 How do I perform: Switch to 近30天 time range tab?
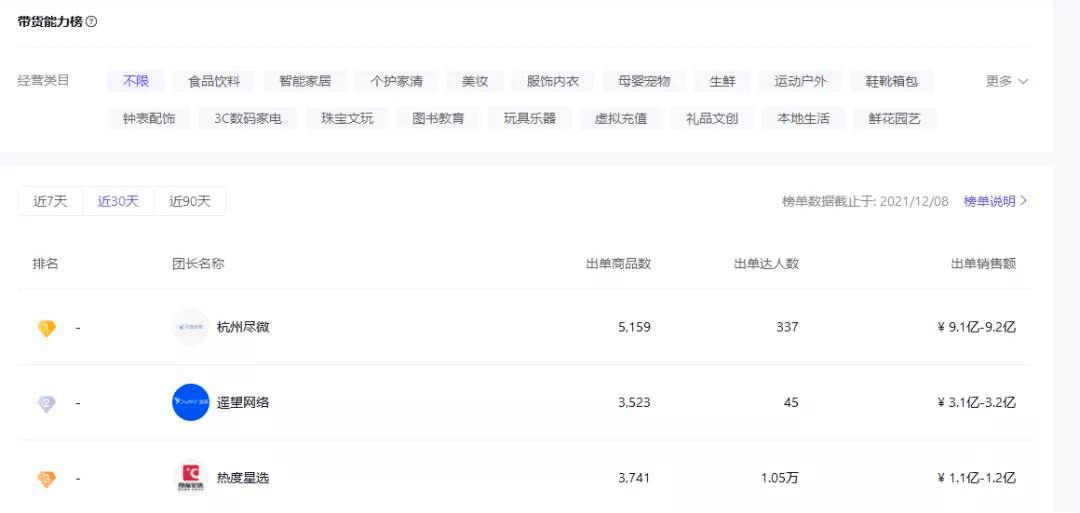coord(118,201)
